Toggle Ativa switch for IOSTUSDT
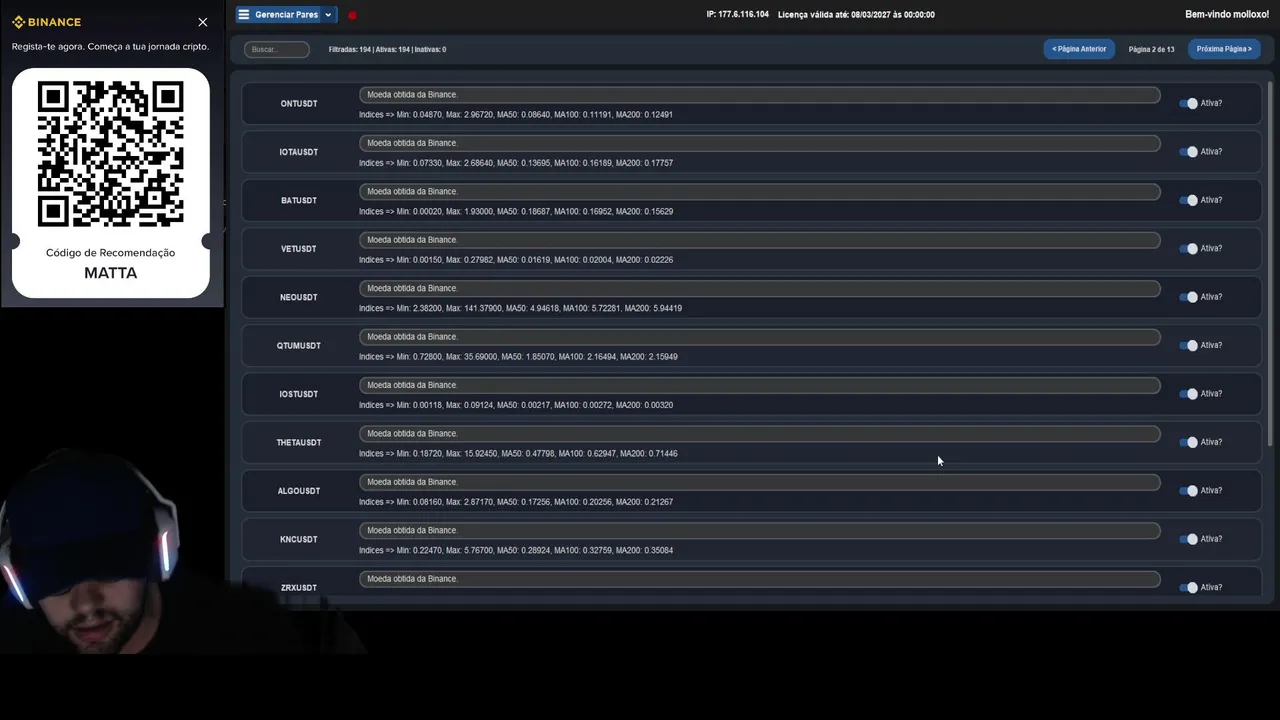Viewport: 1280px width, 720px height. [1188, 394]
